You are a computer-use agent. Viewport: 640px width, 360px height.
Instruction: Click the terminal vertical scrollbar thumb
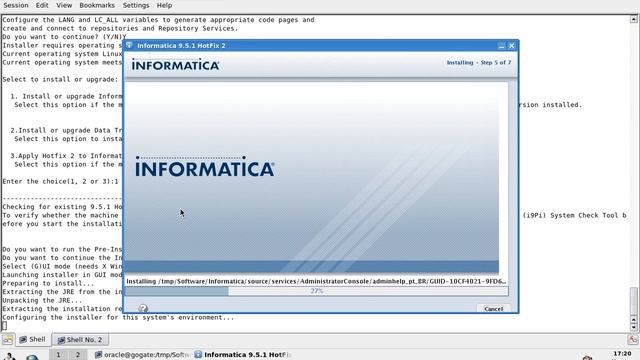(633, 301)
